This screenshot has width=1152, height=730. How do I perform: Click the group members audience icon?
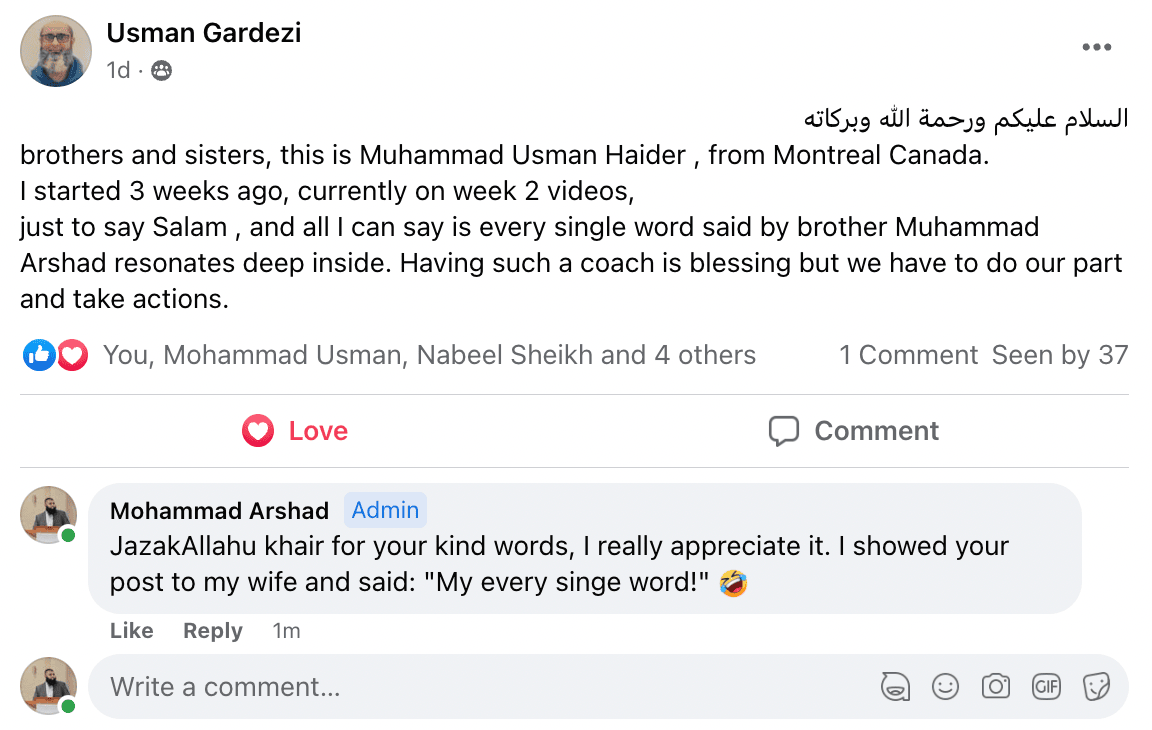(x=161, y=71)
